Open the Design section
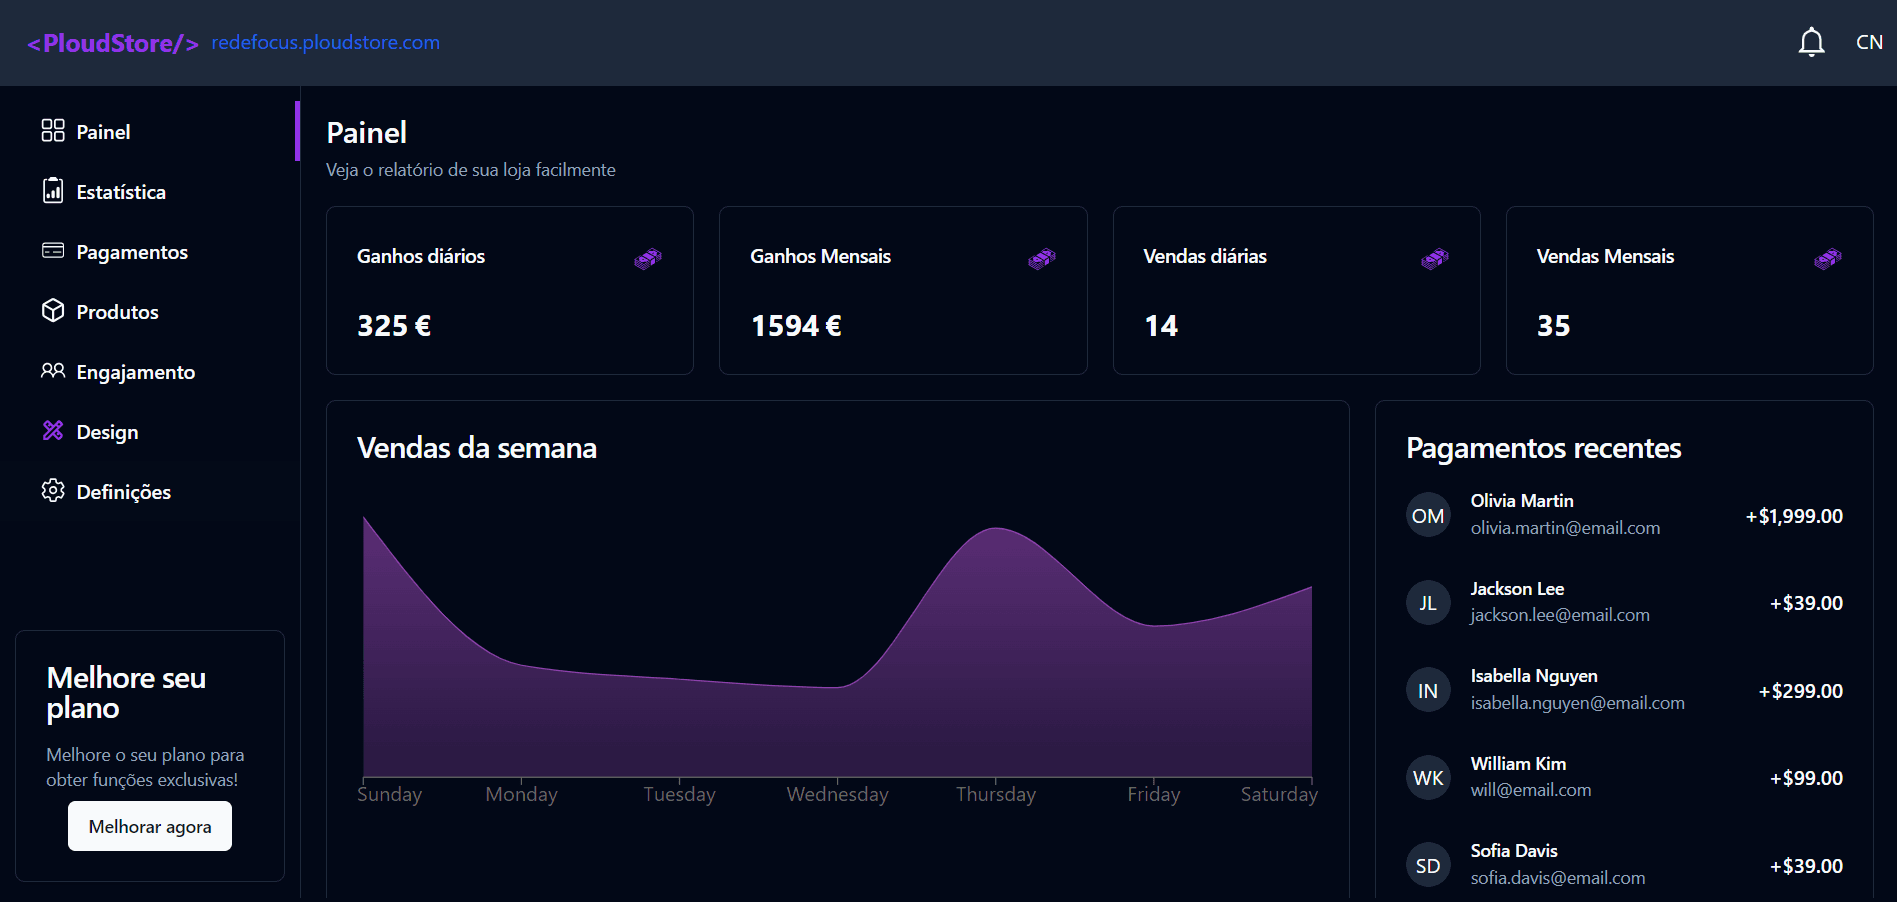1897x902 pixels. (x=150, y=431)
